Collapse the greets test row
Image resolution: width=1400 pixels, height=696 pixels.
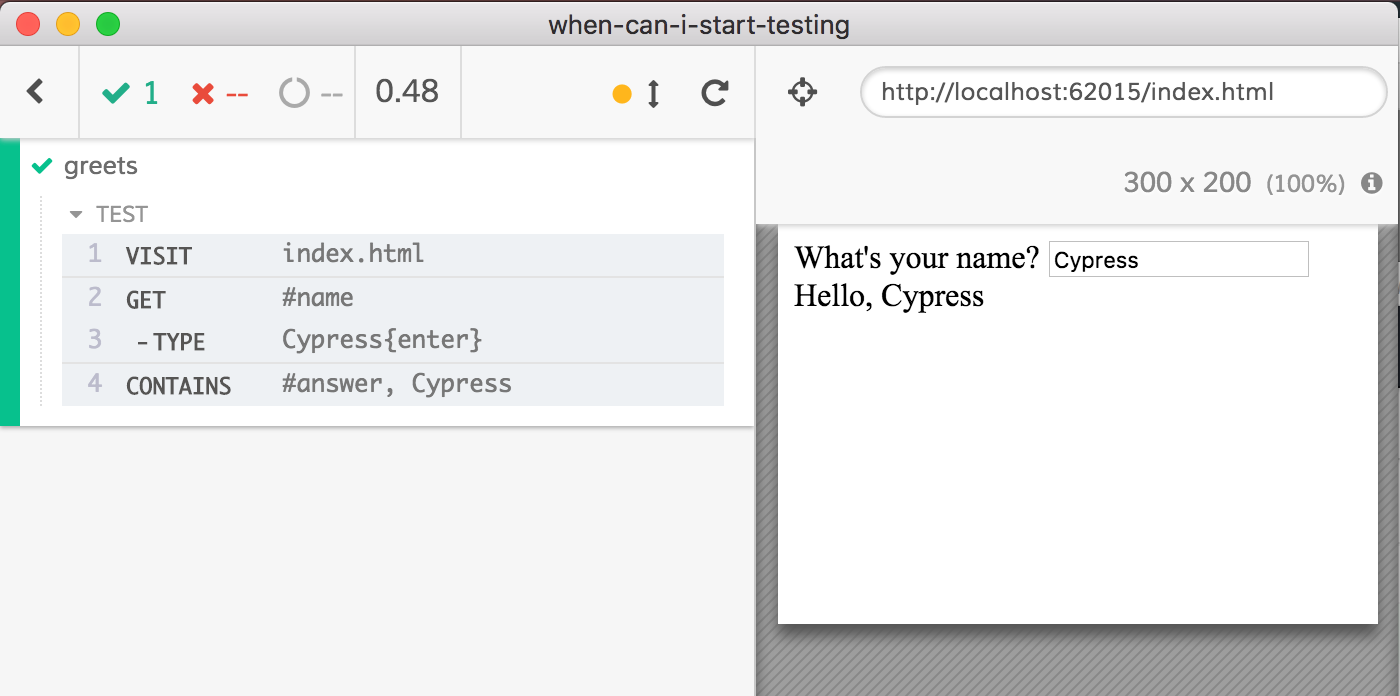click(386, 166)
